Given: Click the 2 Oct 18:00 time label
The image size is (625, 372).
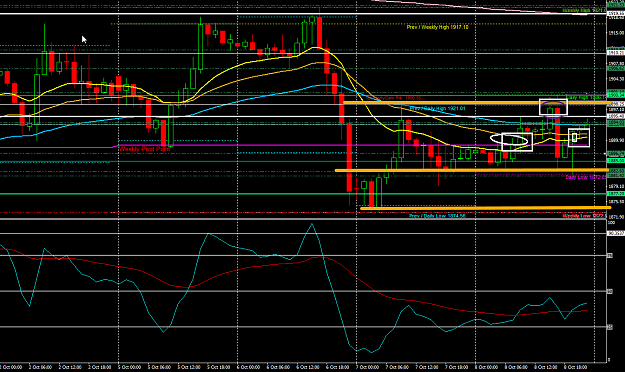Looking at the screenshot, I should pyautogui.click(x=99, y=367).
